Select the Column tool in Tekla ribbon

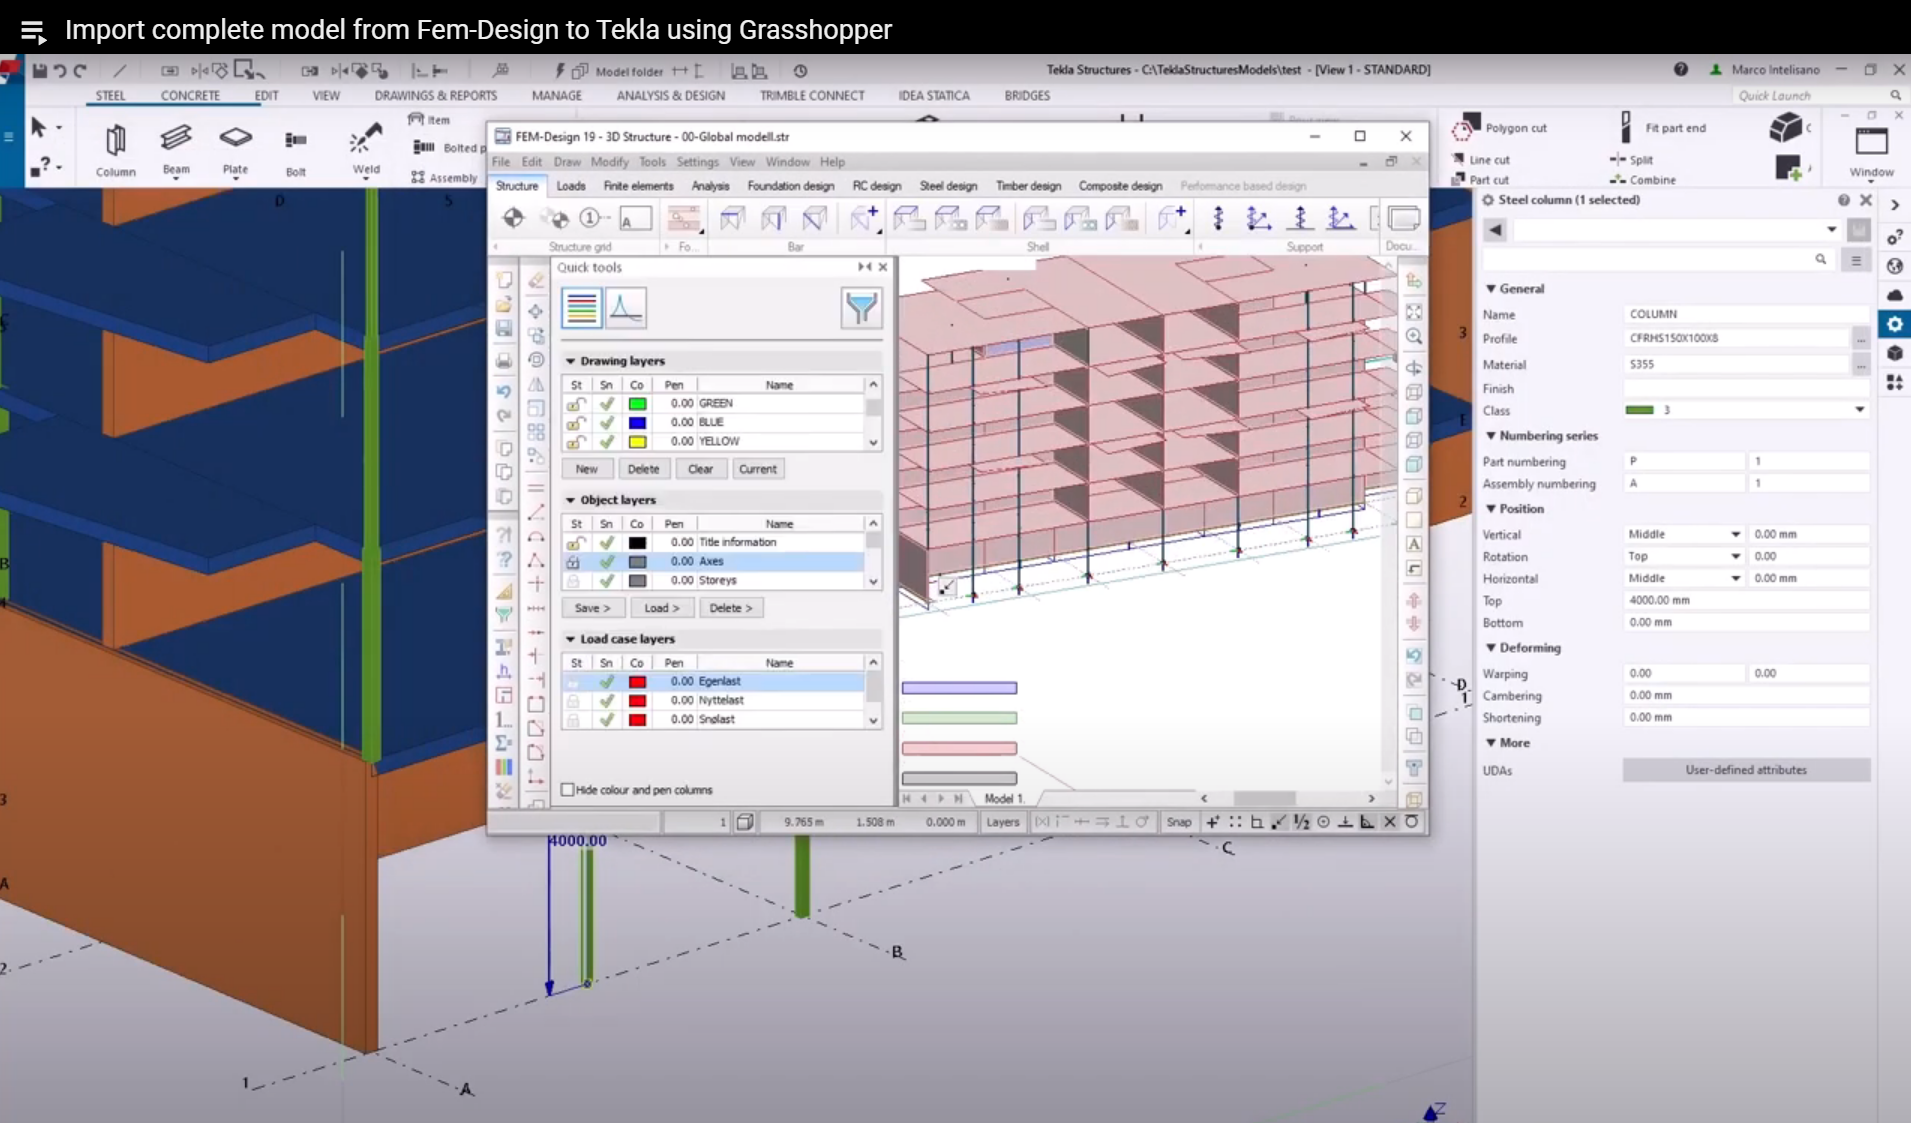coord(115,149)
